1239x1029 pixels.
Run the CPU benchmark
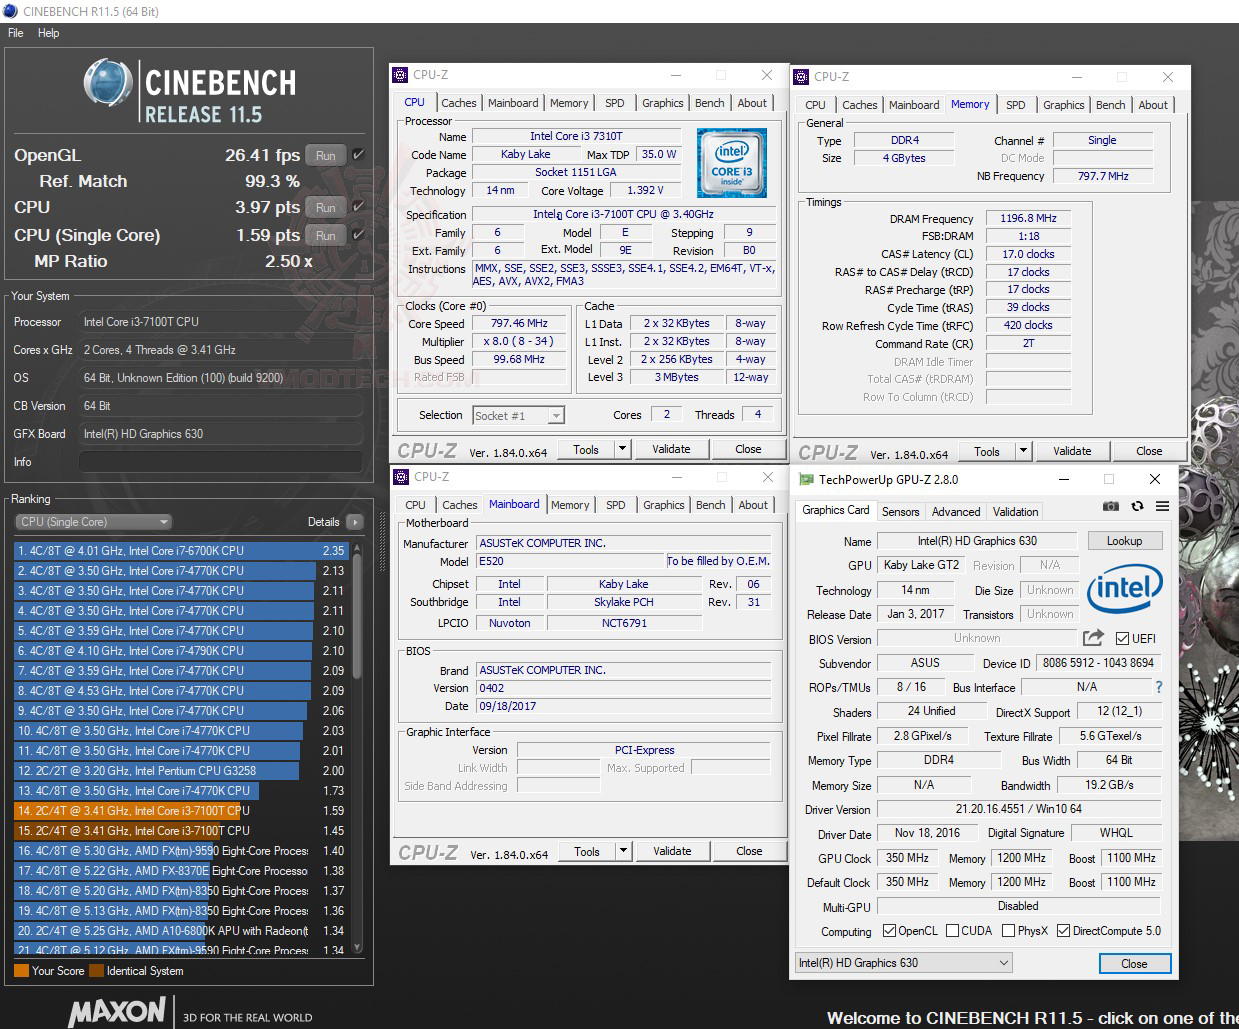325,207
